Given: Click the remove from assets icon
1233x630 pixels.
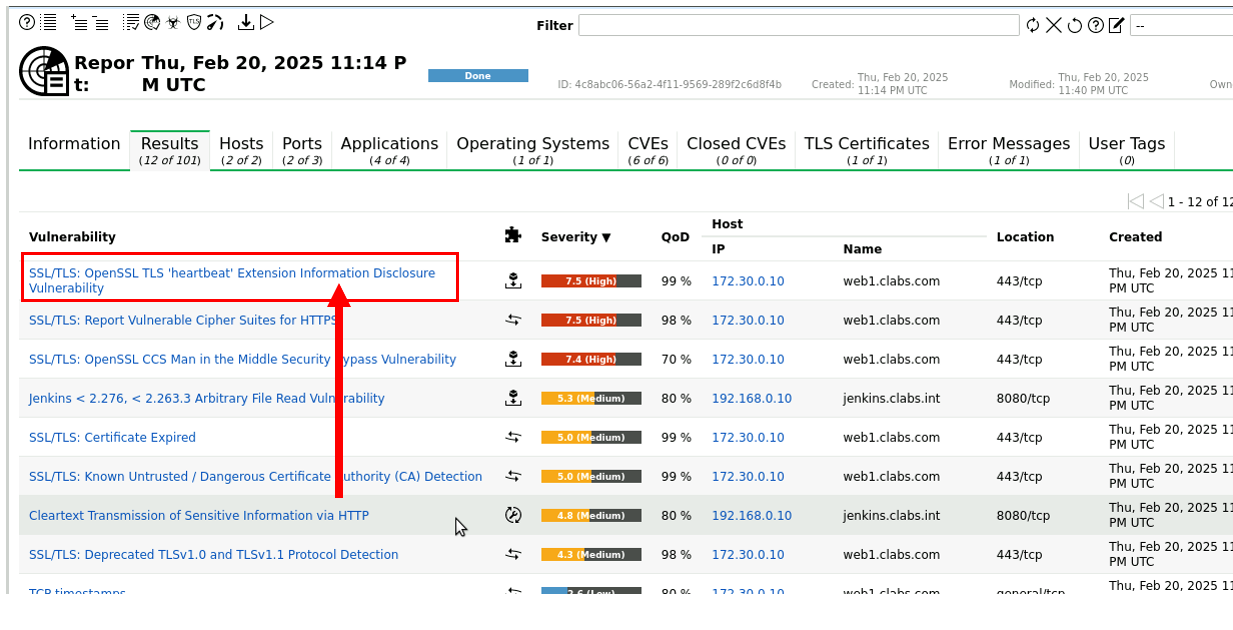Looking at the screenshot, I should pos(100,23).
